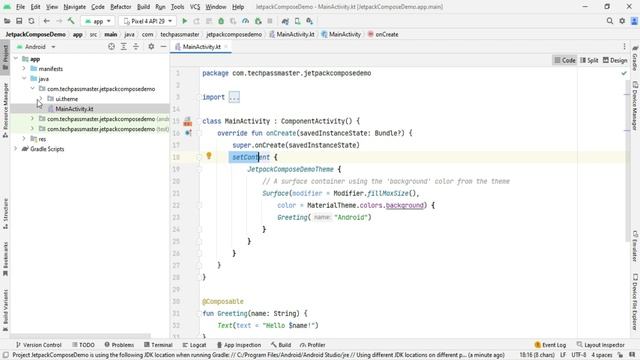640x360 pixels.
Task: Click the run gutter icon beside MainActivity class
Action: click(188, 121)
